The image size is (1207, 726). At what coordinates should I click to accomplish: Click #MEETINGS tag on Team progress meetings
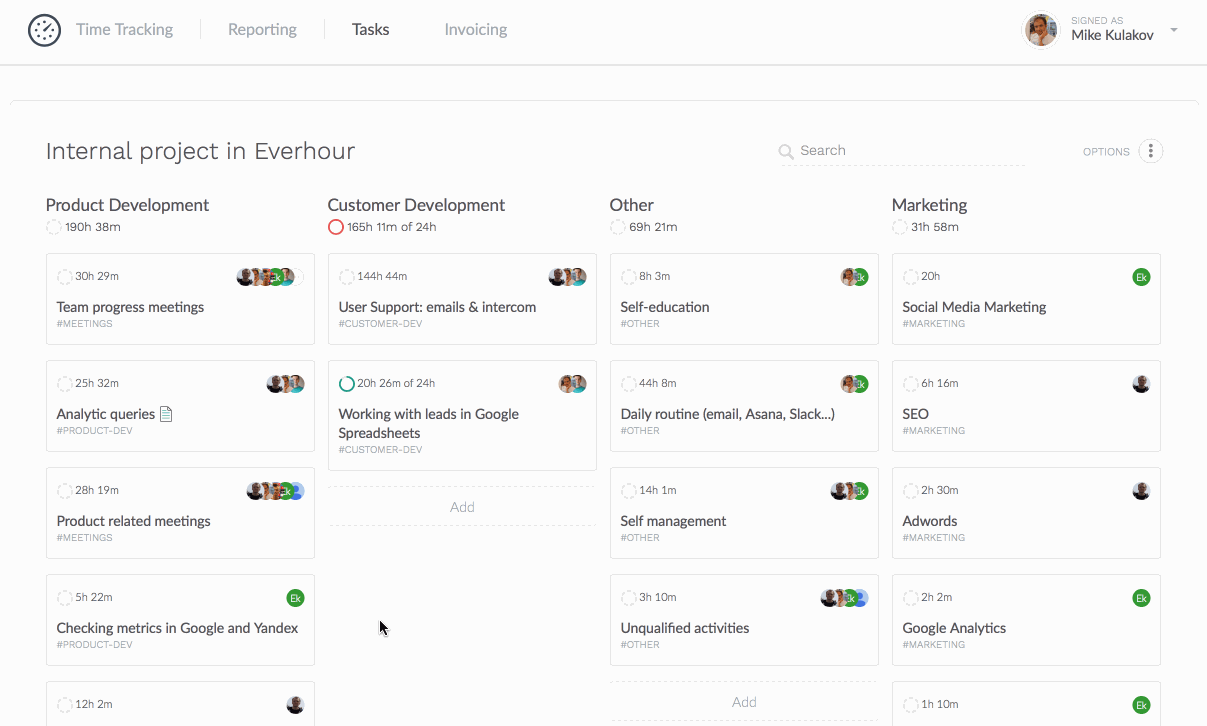coord(85,324)
